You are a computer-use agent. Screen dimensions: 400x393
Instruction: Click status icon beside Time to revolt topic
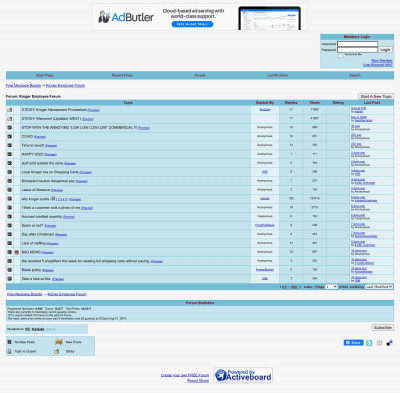tap(10, 145)
